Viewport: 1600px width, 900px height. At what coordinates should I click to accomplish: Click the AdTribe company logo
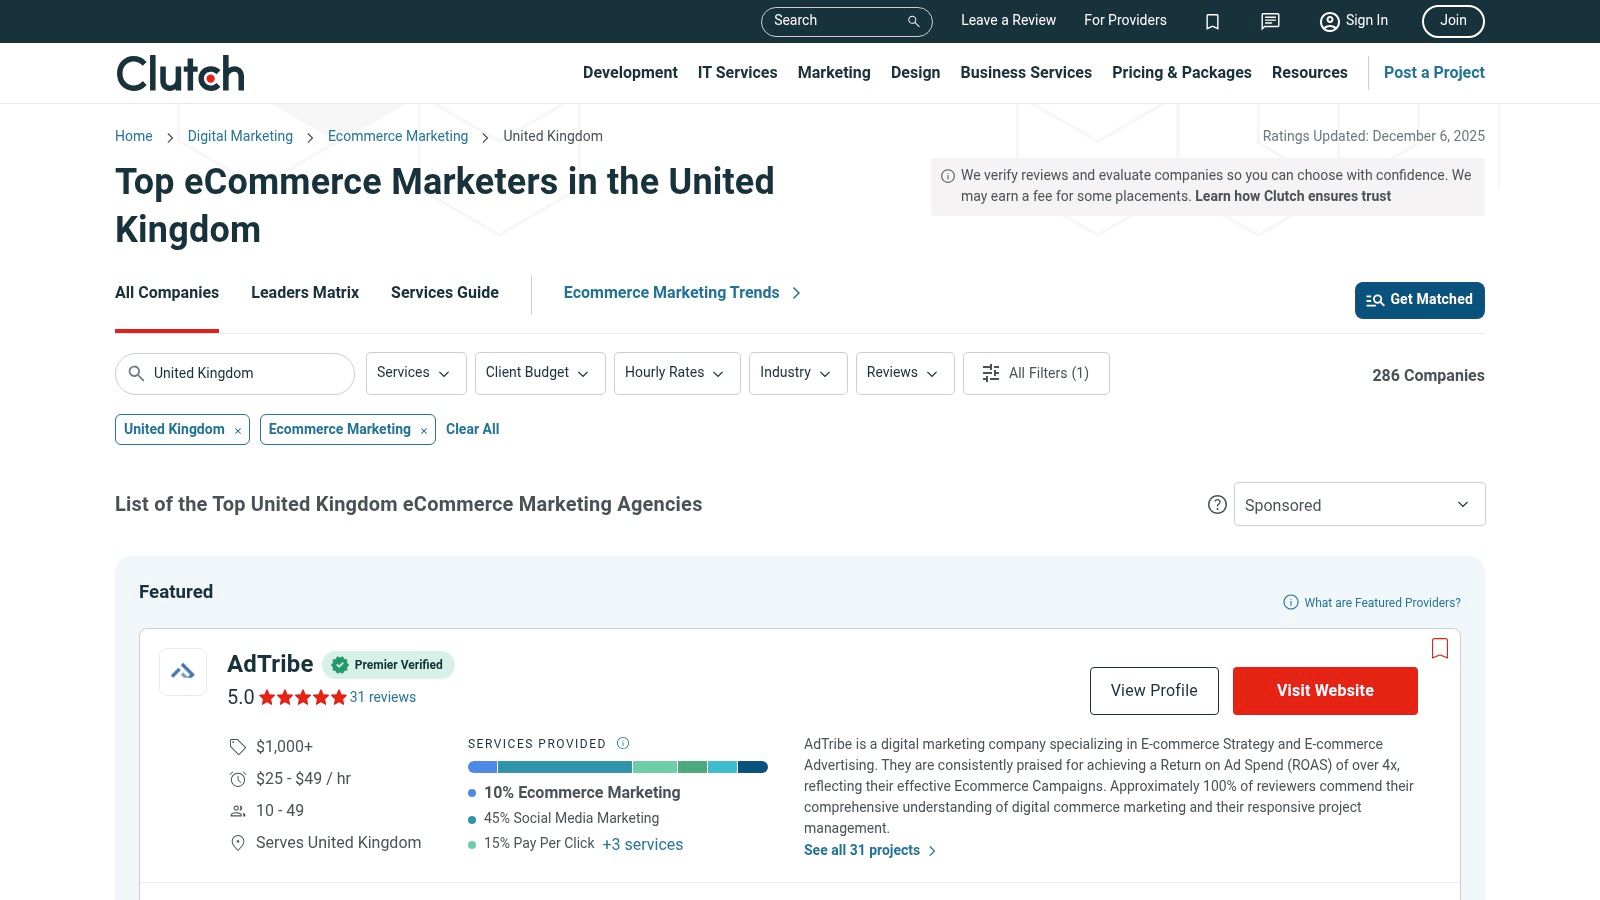tap(183, 672)
